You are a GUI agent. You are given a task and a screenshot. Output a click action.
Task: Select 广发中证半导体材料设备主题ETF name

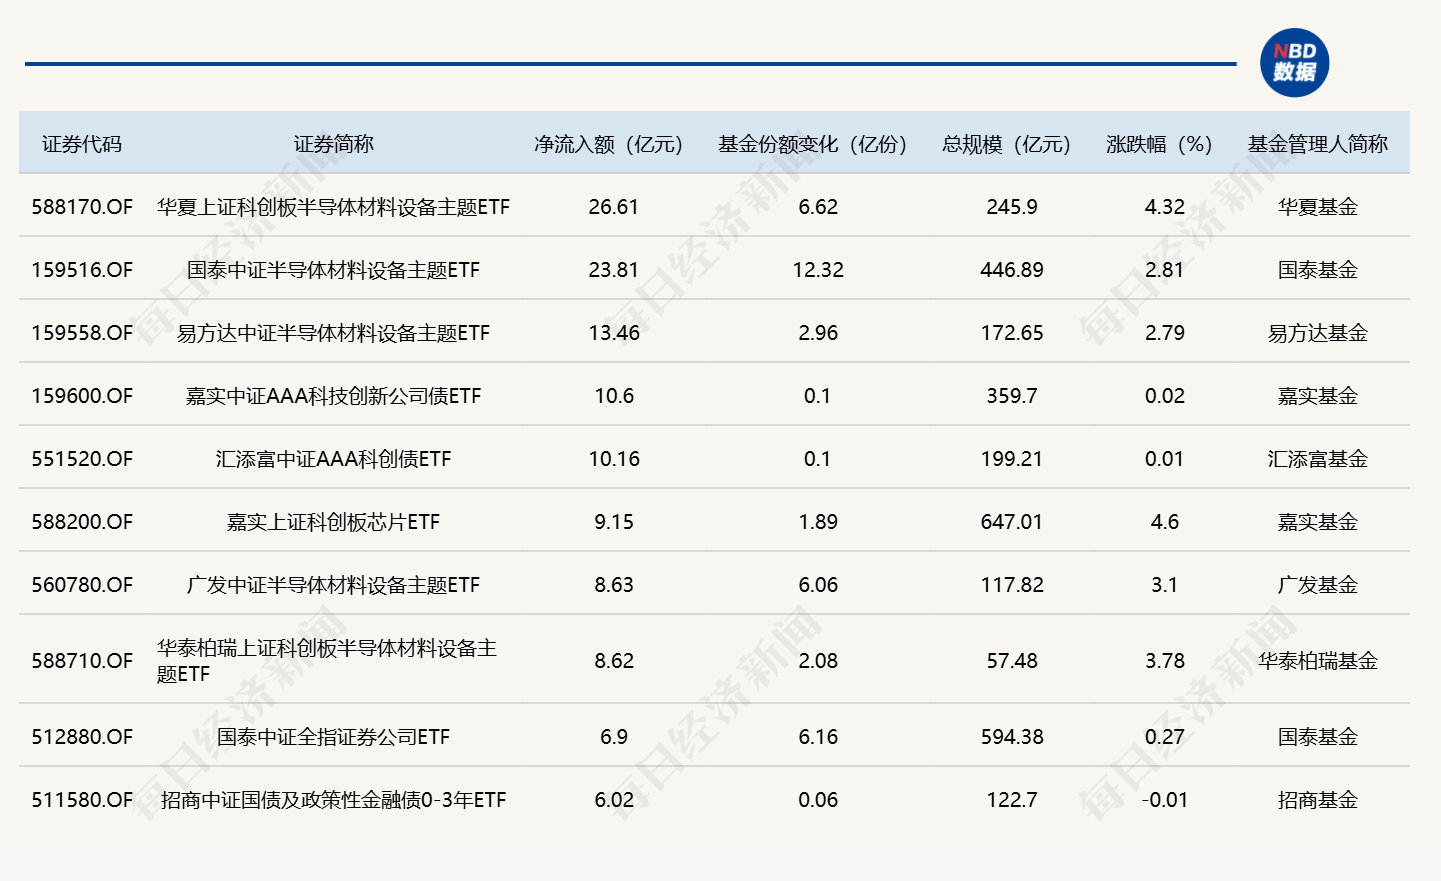click(x=334, y=585)
